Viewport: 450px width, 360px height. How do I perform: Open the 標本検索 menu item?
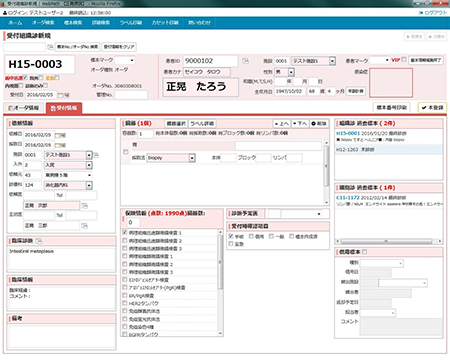[x=73, y=23]
